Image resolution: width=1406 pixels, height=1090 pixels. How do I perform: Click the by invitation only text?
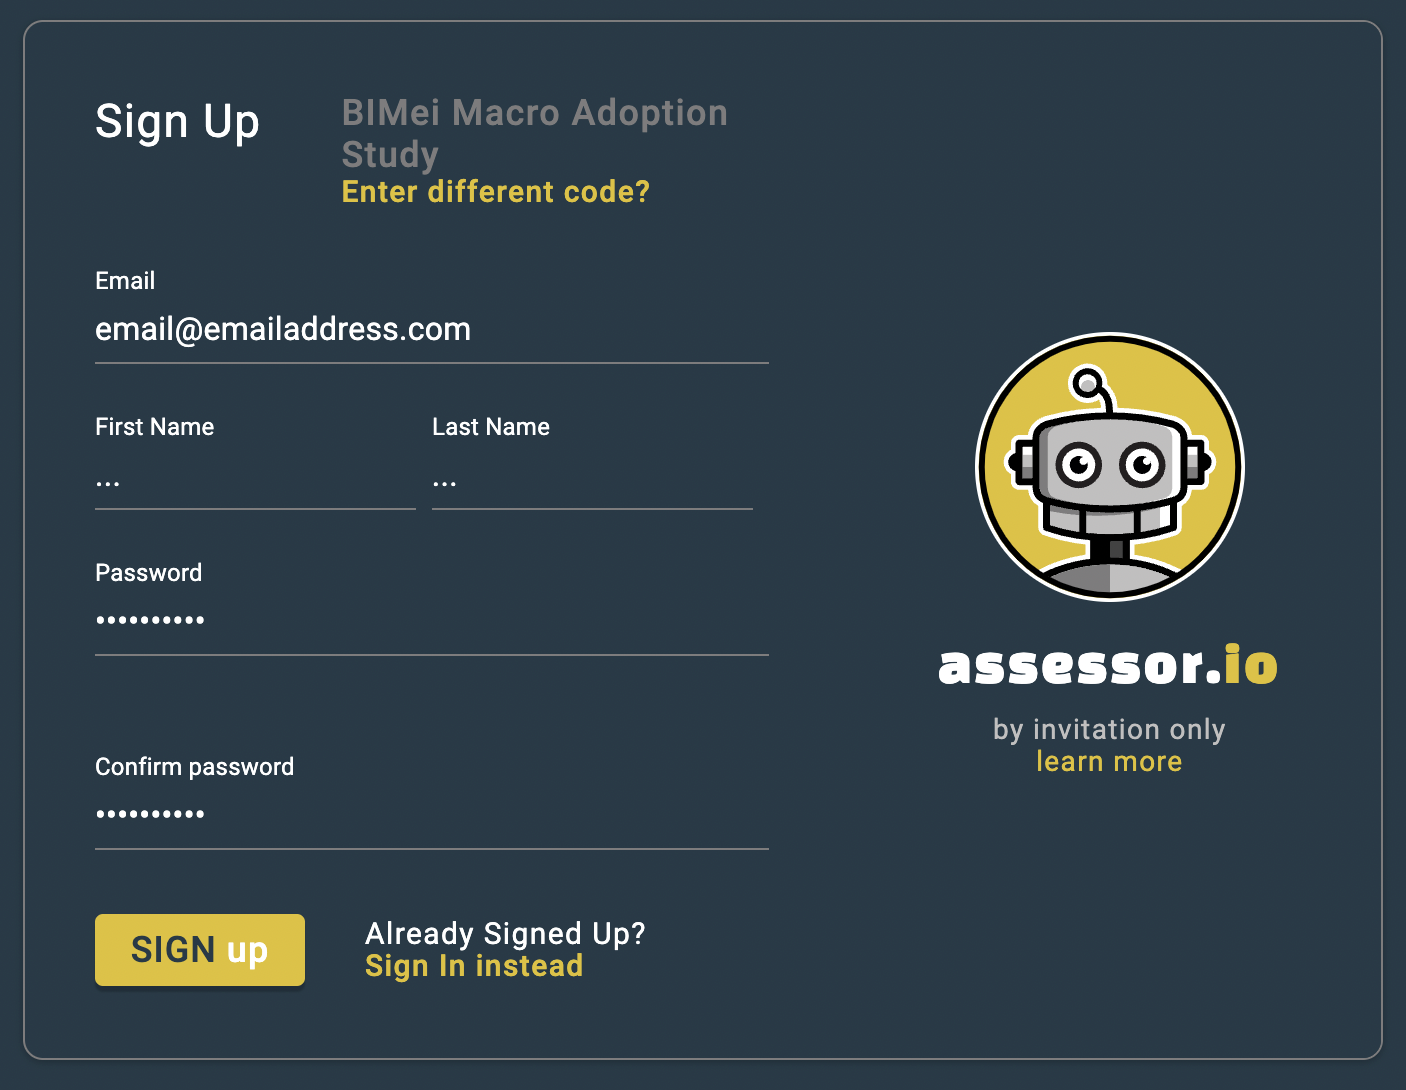point(1109,730)
